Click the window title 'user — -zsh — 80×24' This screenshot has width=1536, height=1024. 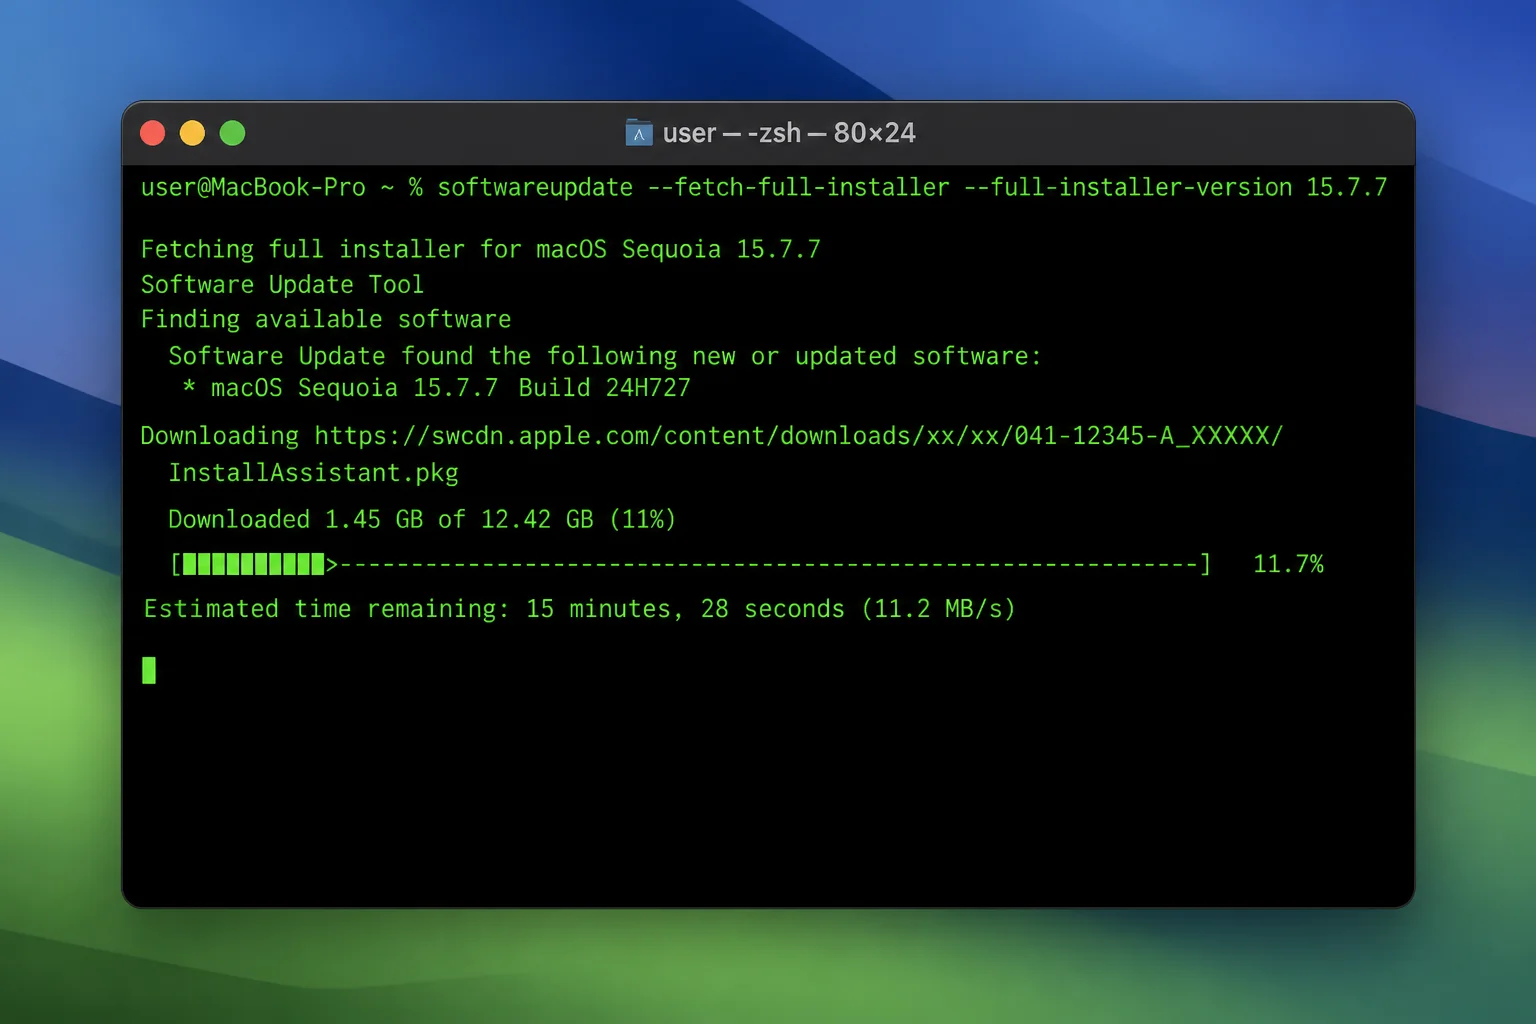(789, 133)
